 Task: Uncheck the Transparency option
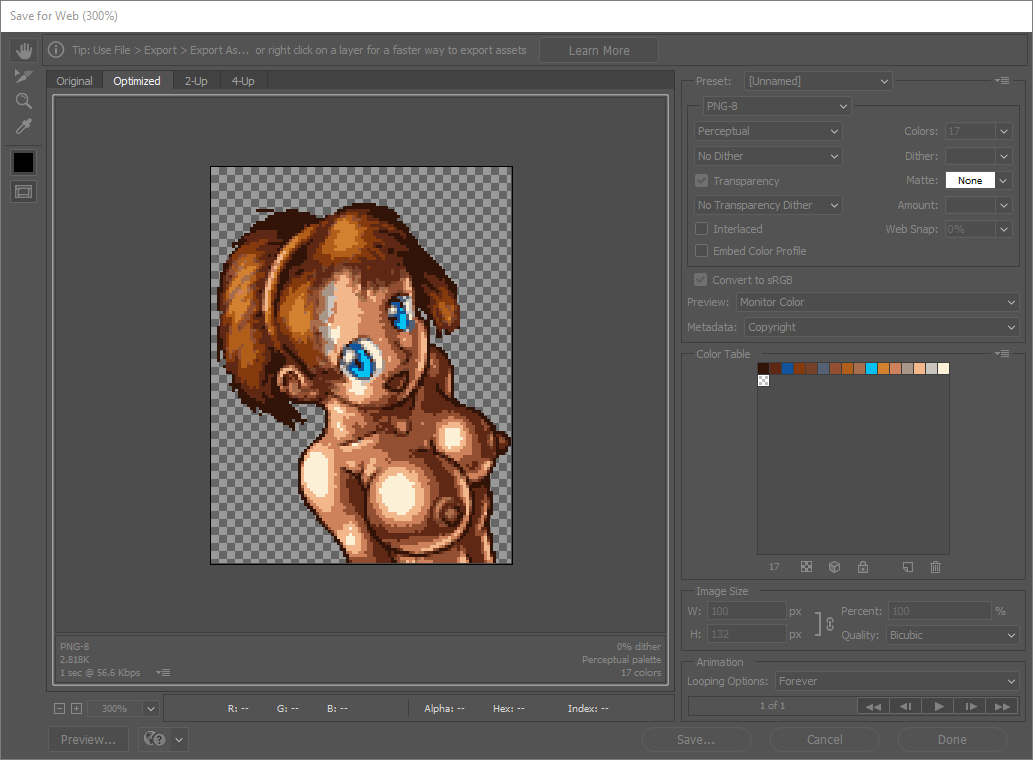coord(701,181)
